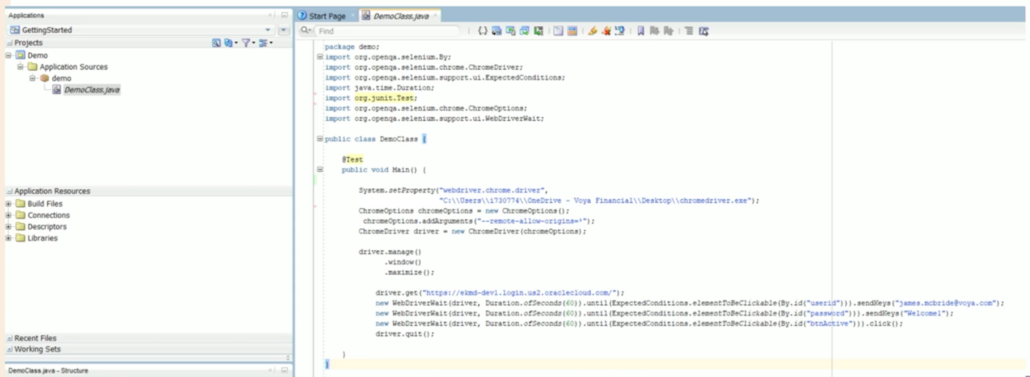1030x377 pixels.
Task: Expand the Connections folder
Action: pyautogui.click(x=9, y=215)
